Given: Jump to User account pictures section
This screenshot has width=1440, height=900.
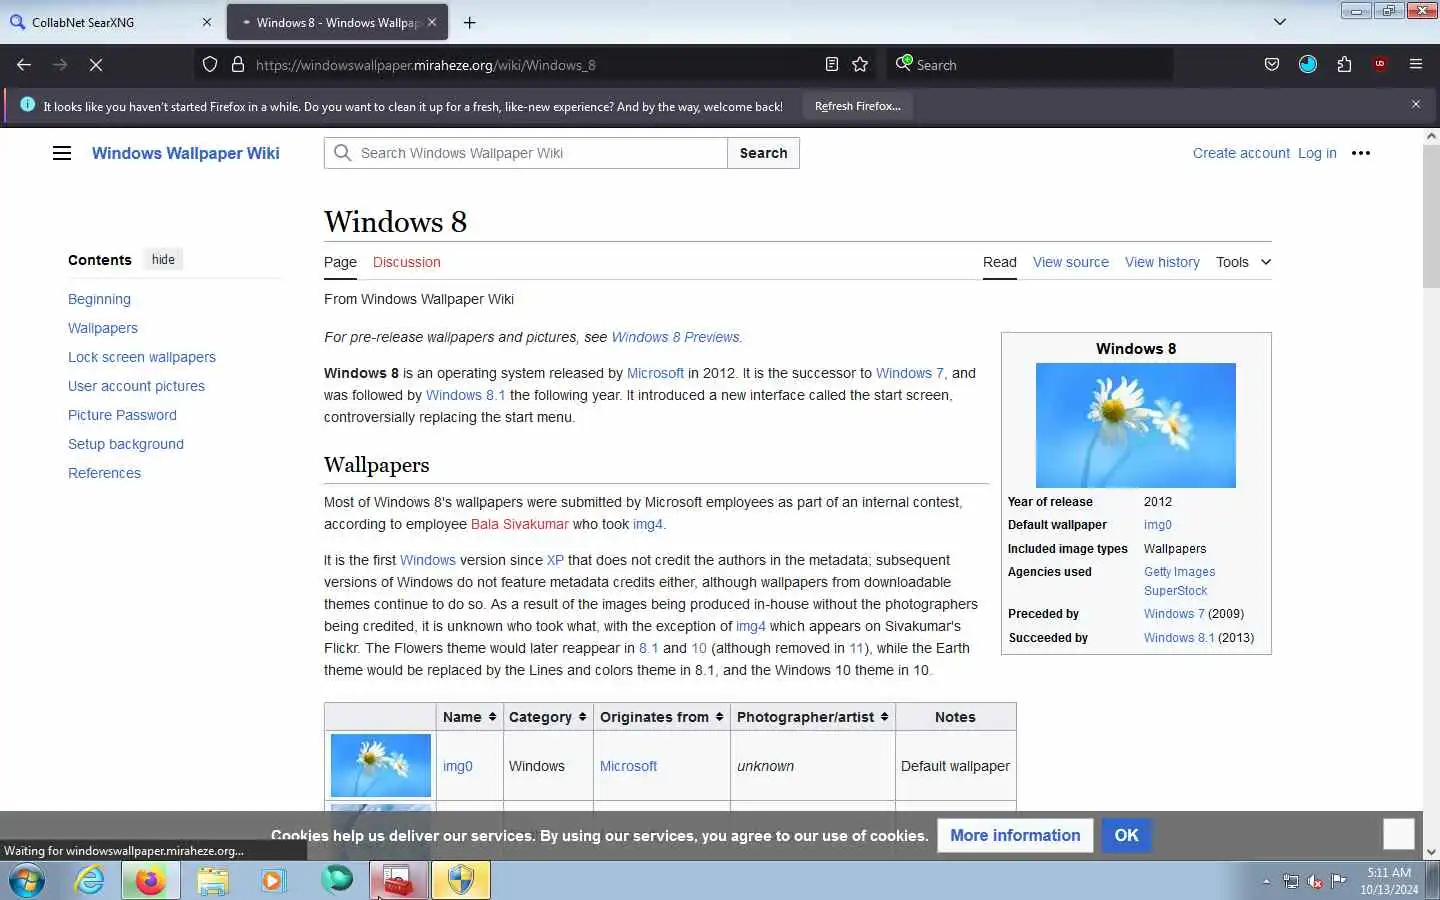Looking at the screenshot, I should pos(136,386).
